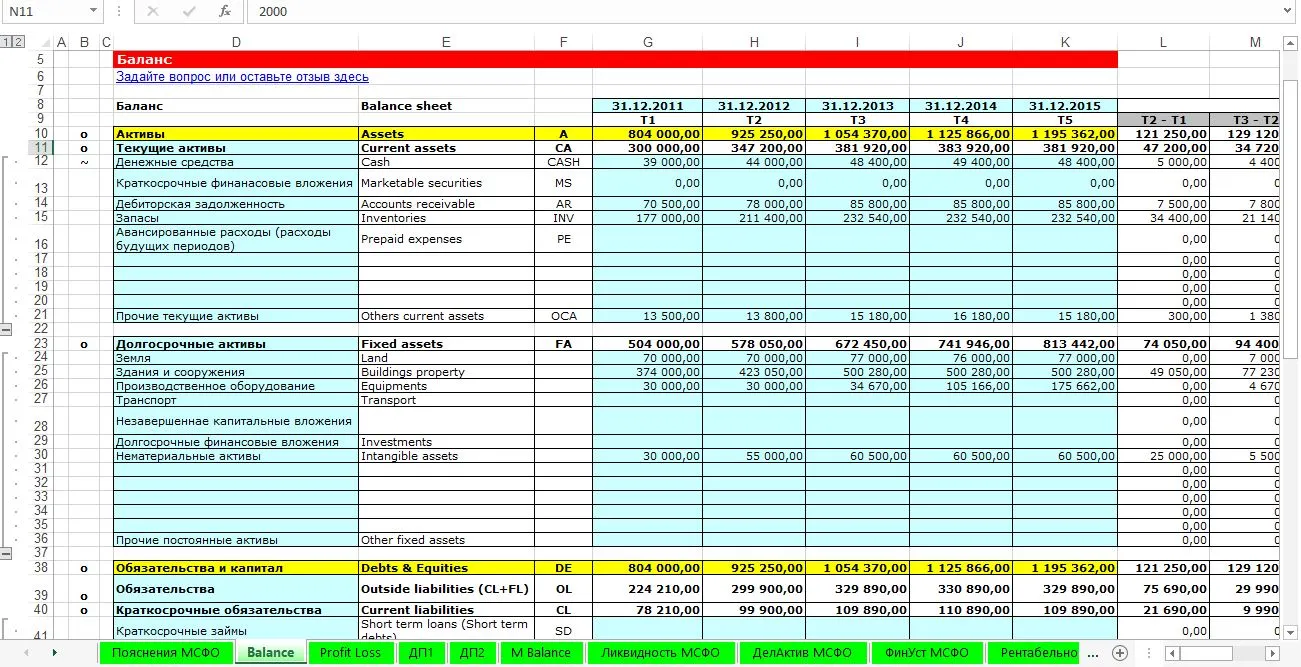Open the Ликвидность МСФО sheet tab

(x=660, y=653)
